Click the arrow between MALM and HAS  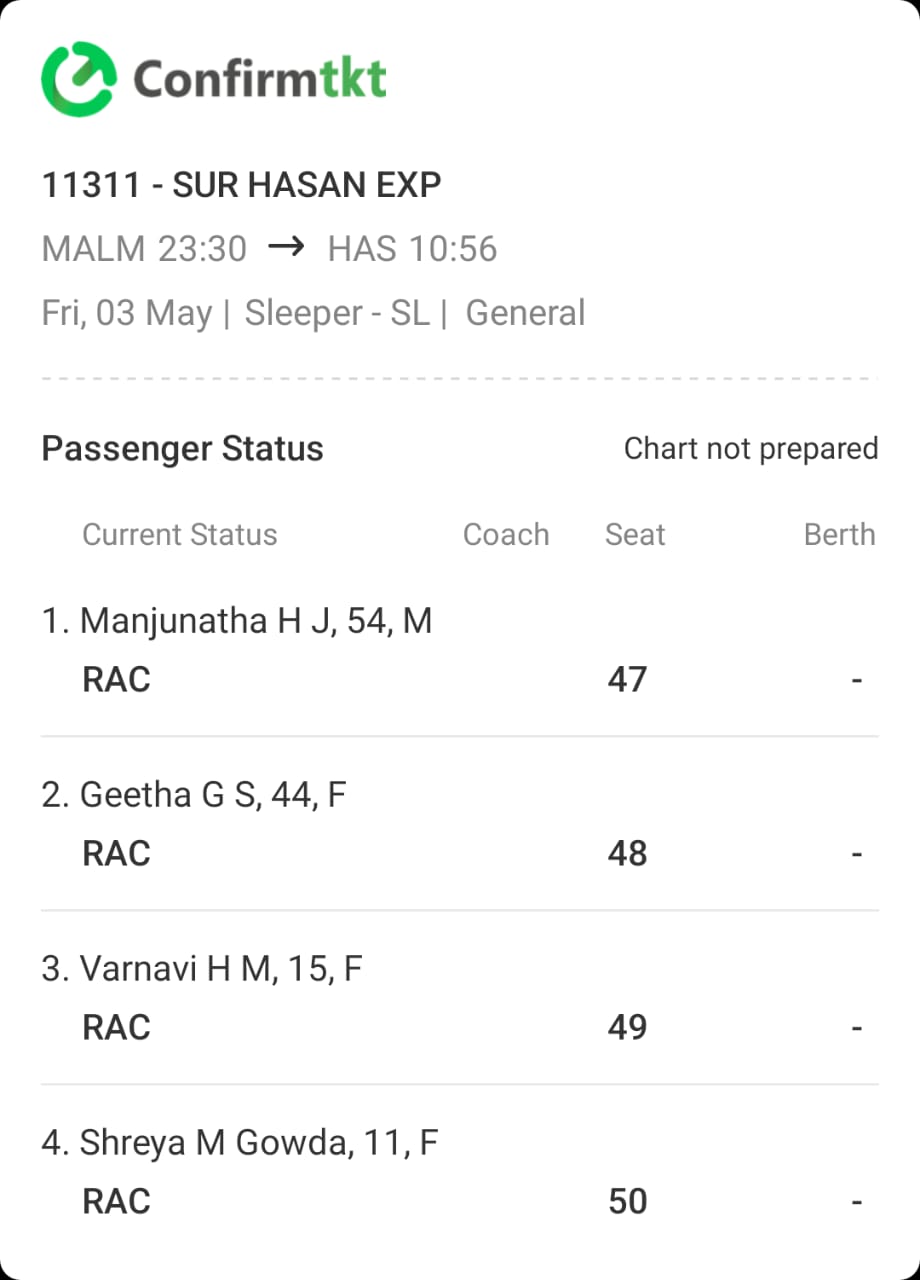coord(286,247)
